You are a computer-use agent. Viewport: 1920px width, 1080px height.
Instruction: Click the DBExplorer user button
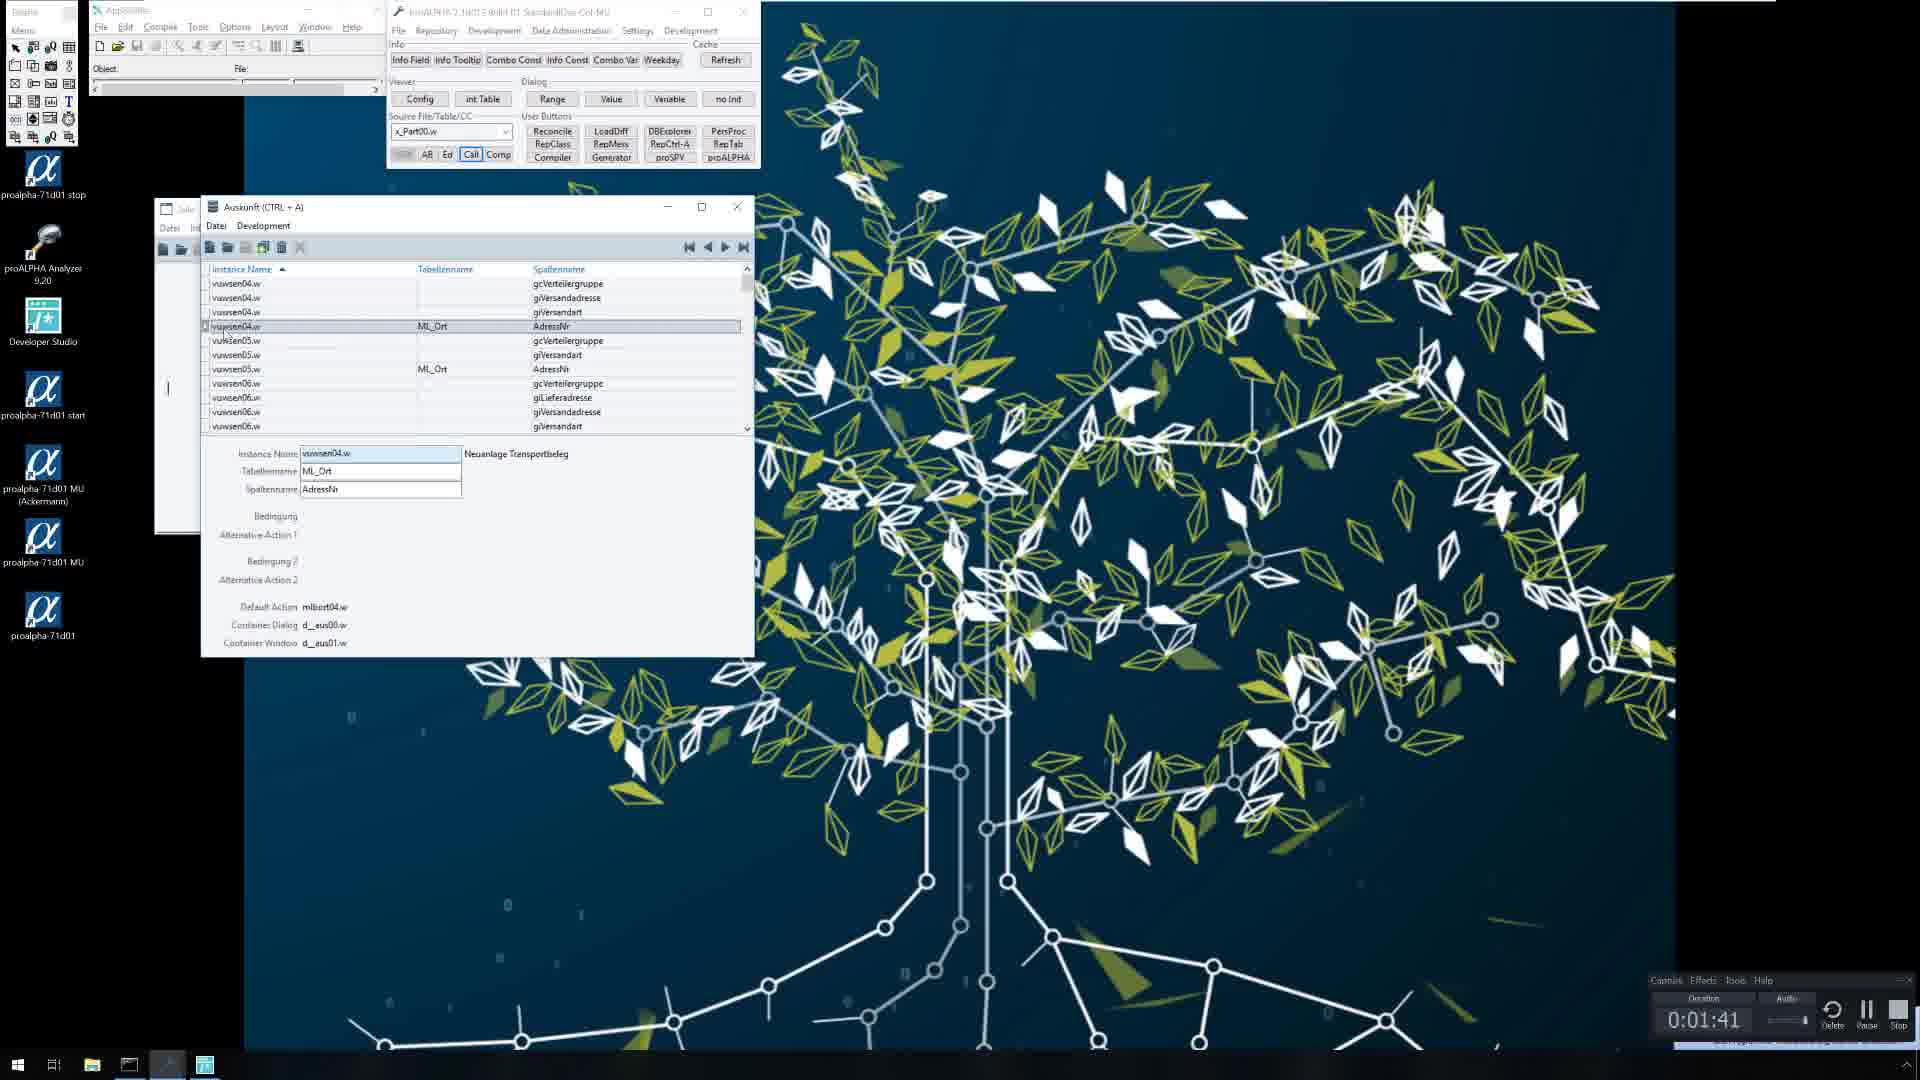pos(669,132)
